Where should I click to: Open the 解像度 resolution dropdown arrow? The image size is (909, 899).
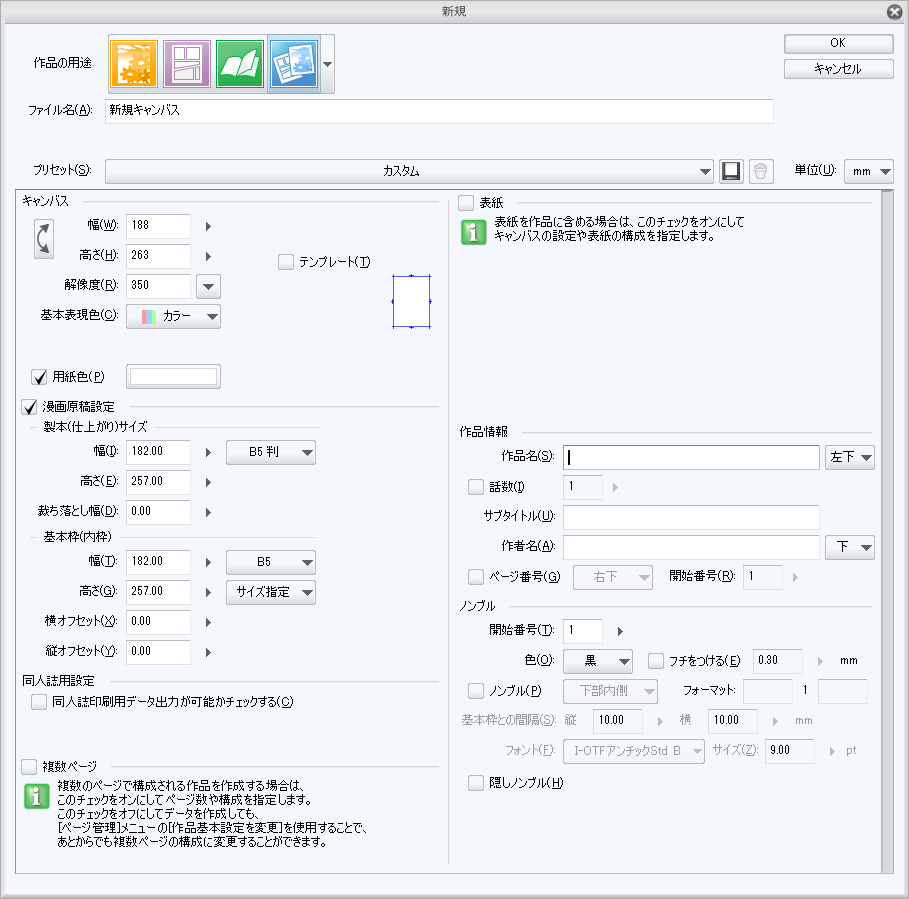pyautogui.click(x=209, y=286)
